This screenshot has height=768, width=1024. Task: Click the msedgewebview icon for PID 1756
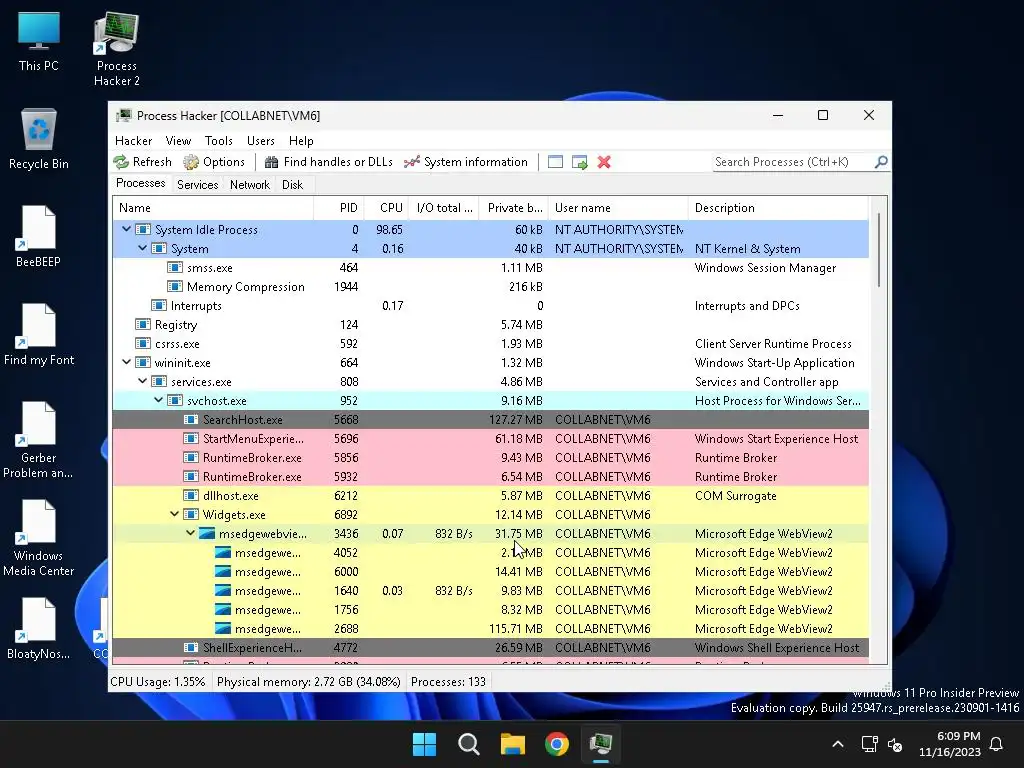[223, 609]
